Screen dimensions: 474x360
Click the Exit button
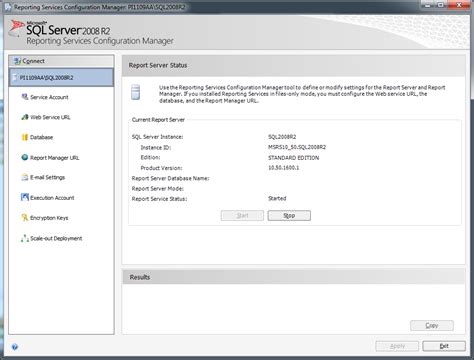(444, 346)
